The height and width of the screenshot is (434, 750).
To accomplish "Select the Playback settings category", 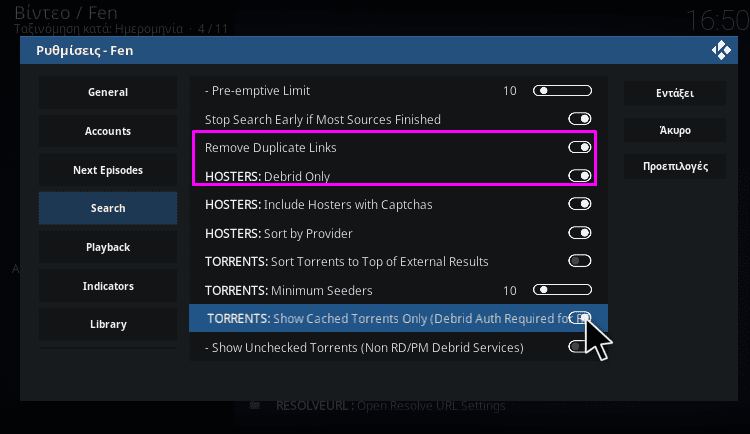I will [x=108, y=247].
